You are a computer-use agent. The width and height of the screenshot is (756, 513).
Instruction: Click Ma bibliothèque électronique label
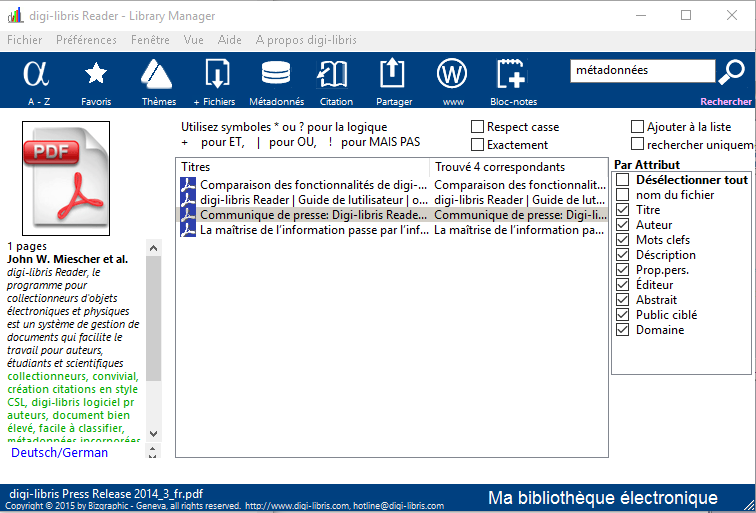(x=603, y=498)
